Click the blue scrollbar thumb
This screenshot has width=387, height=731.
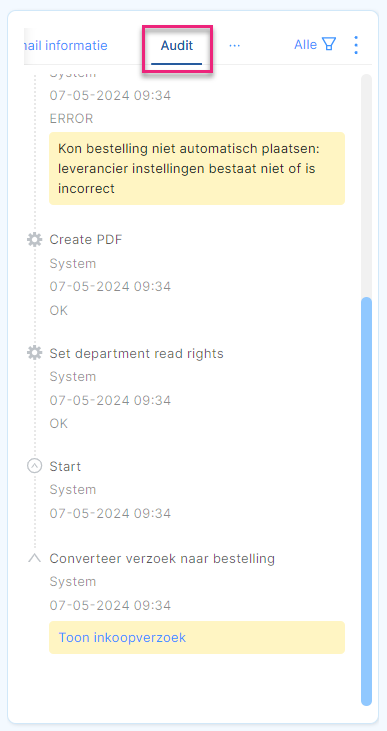[366, 501]
